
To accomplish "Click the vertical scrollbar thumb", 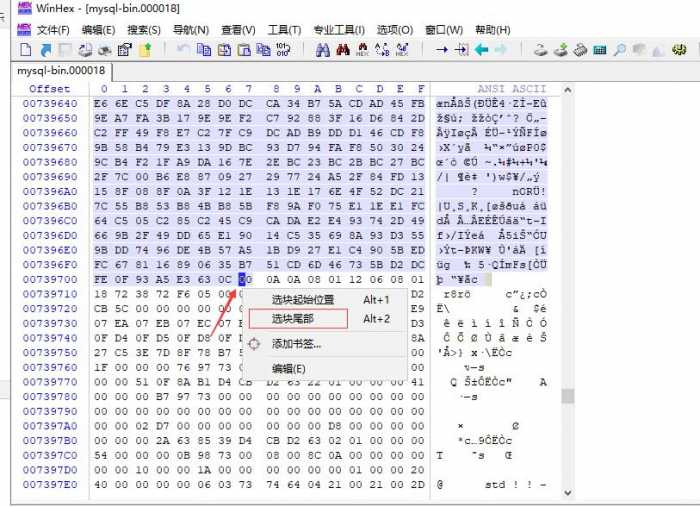I will click(x=567, y=396).
